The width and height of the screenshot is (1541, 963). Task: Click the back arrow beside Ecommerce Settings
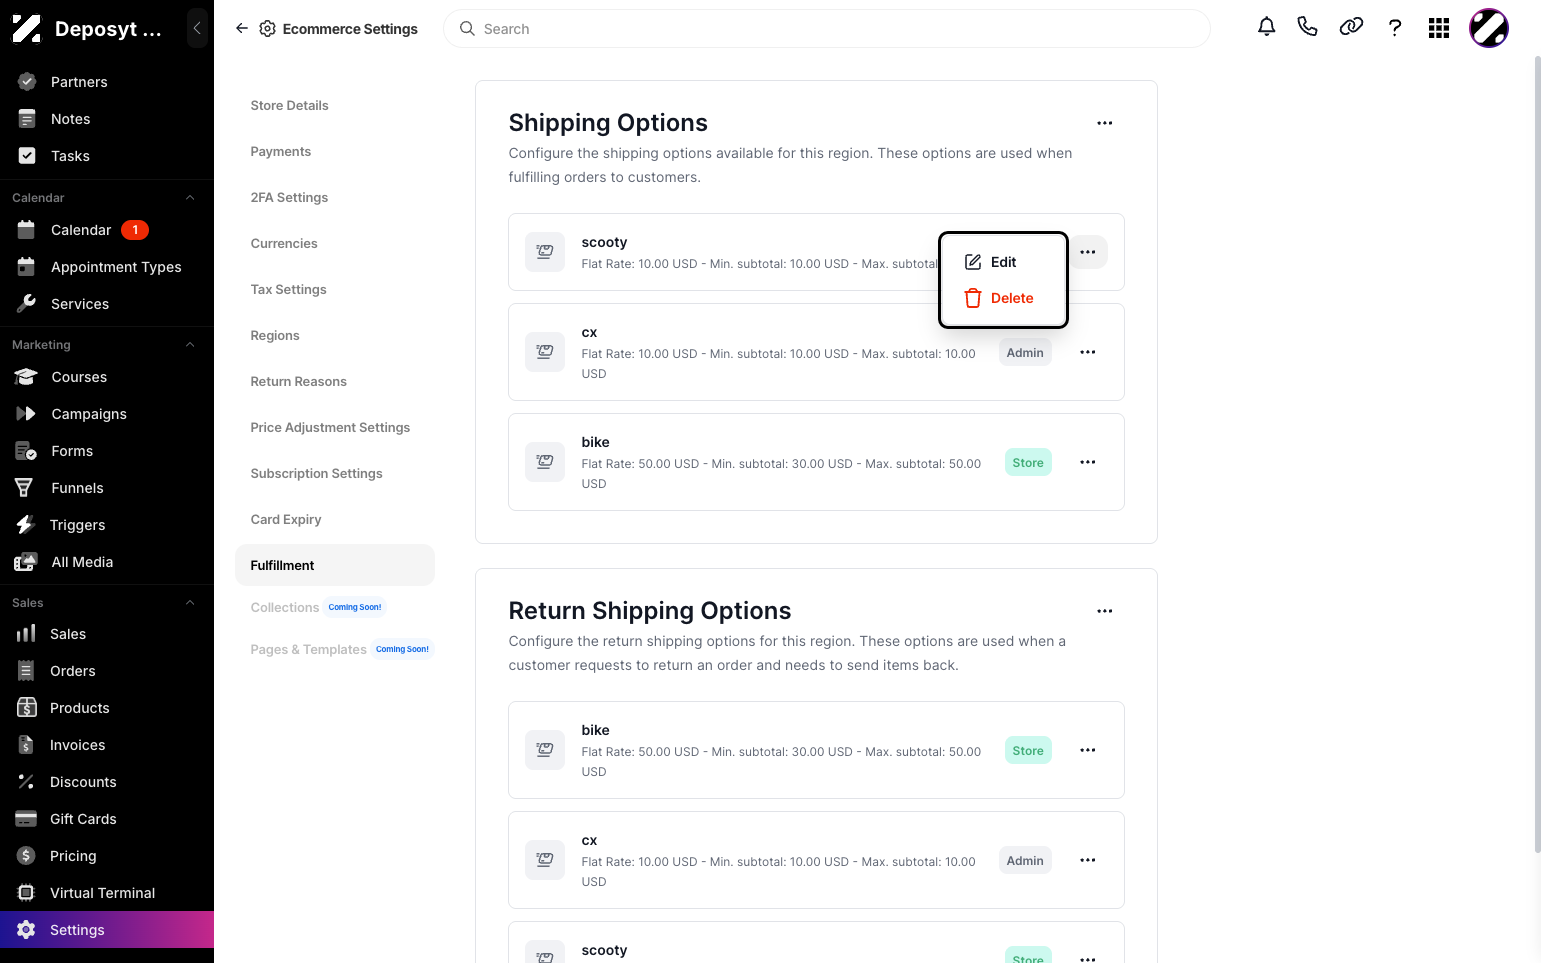tap(241, 29)
